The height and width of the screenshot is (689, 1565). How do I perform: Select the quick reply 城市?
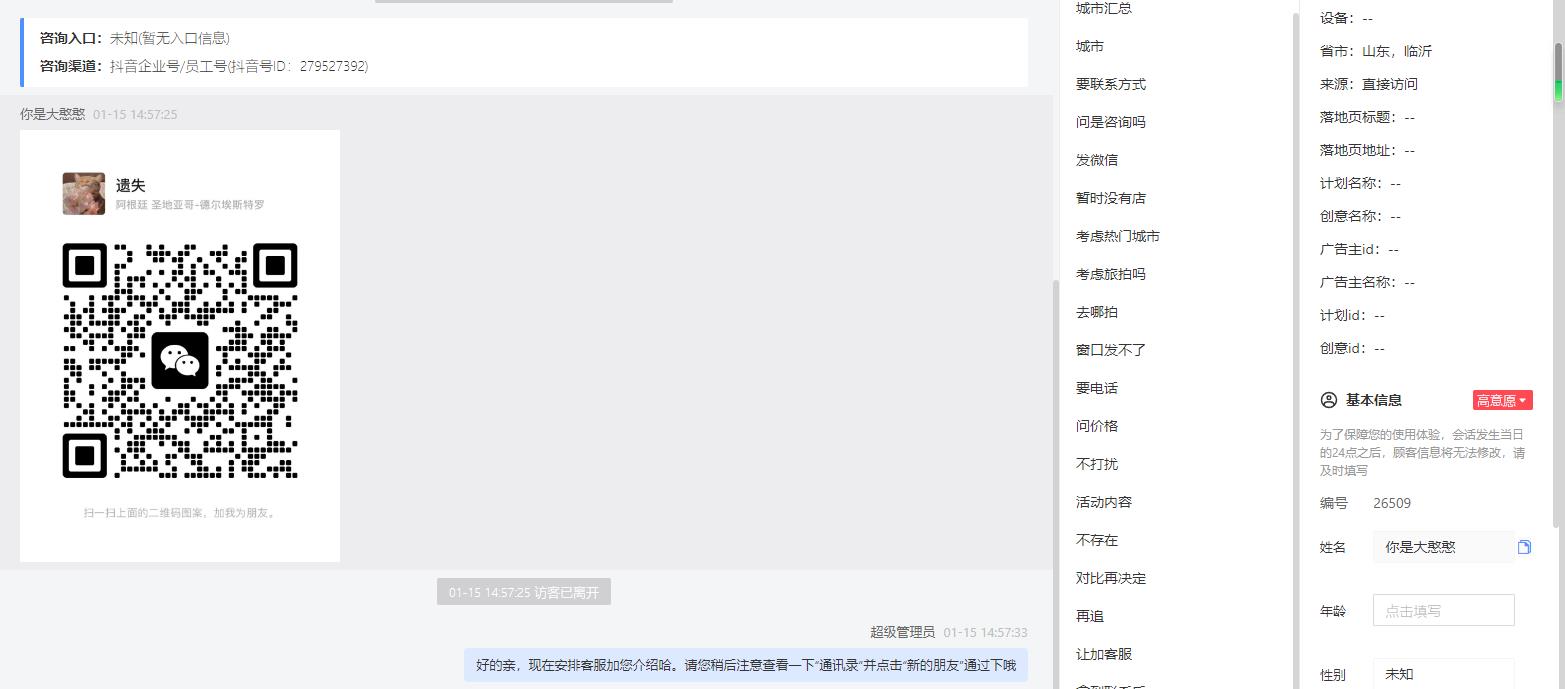(1090, 46)
